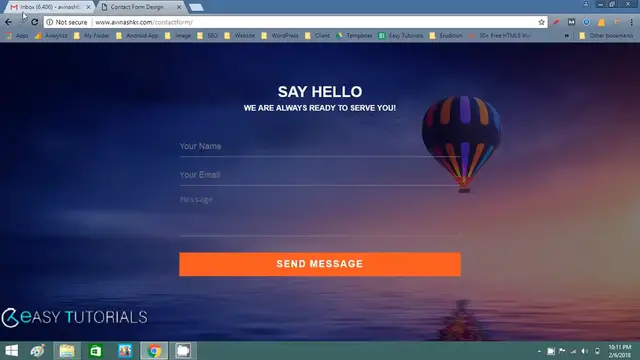Screen dimensions: 640x360
Task: Open the Chrome user profile icon
Action: [x=586, y=4]
